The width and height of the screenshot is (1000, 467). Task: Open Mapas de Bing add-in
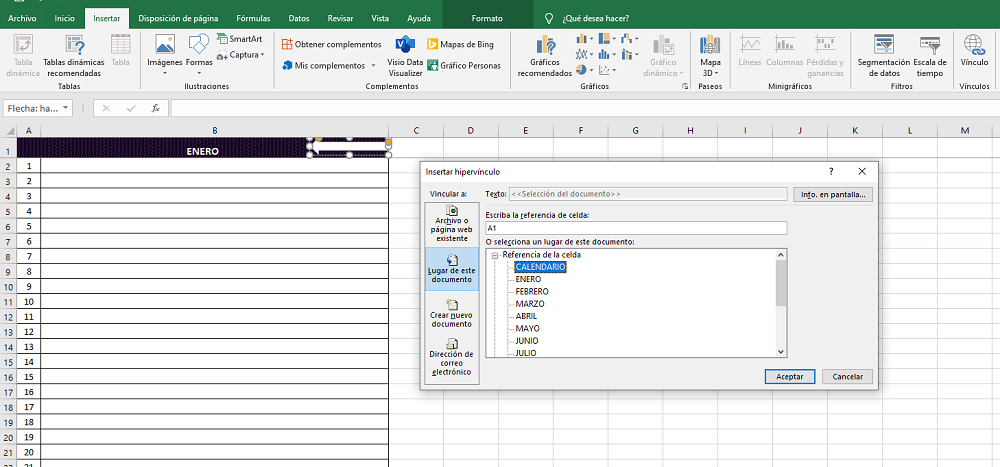pos(460,44)
